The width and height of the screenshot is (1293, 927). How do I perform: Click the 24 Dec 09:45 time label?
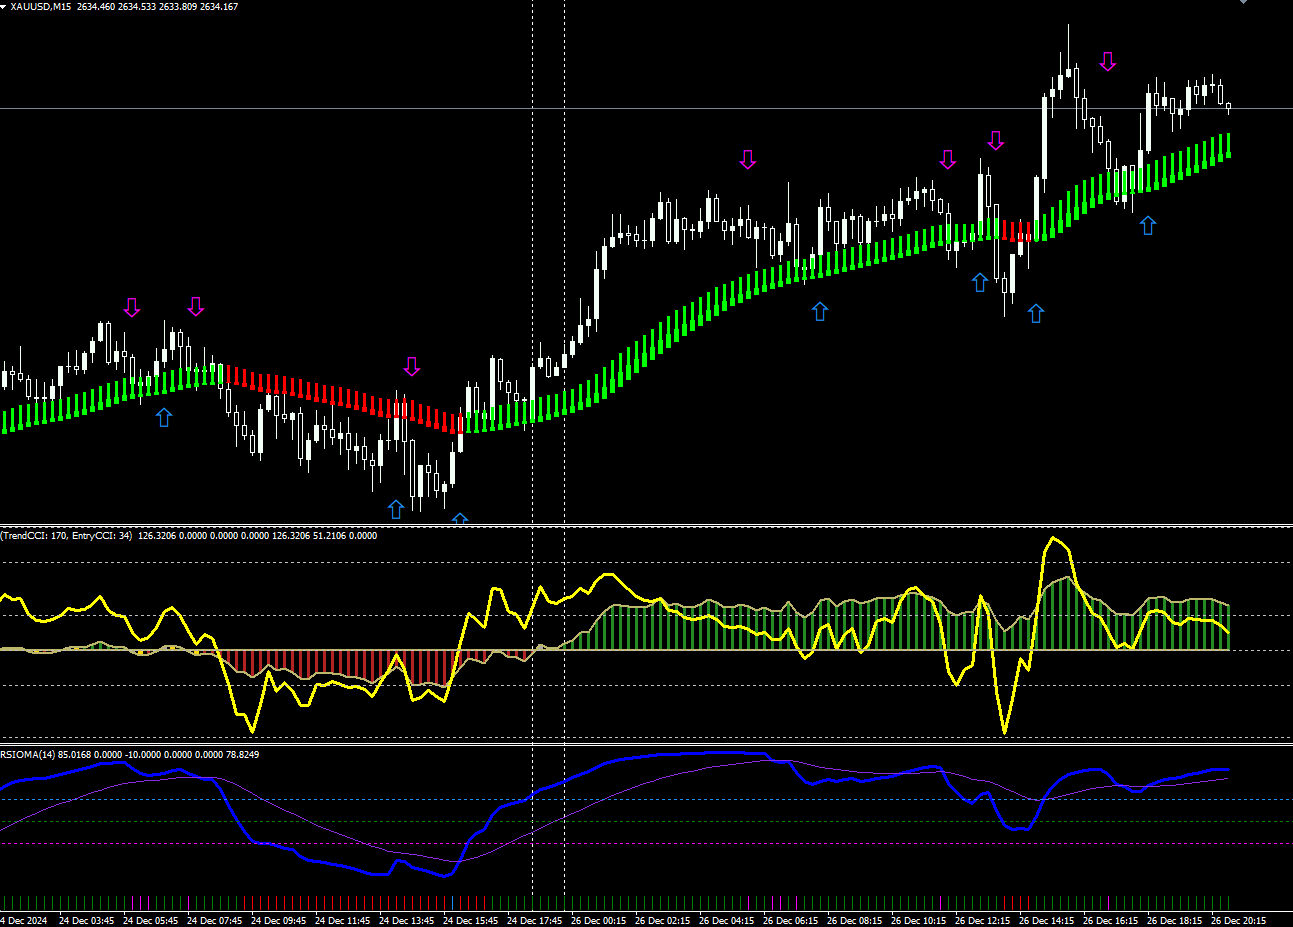tap(278, 920)
